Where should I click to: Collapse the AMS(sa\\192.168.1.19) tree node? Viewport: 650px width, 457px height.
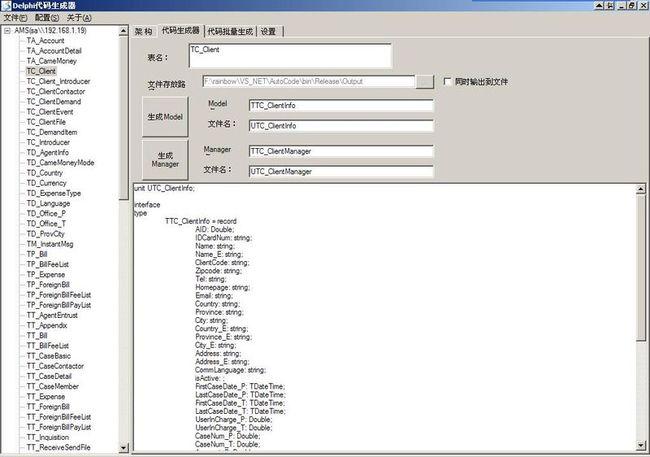7,30
